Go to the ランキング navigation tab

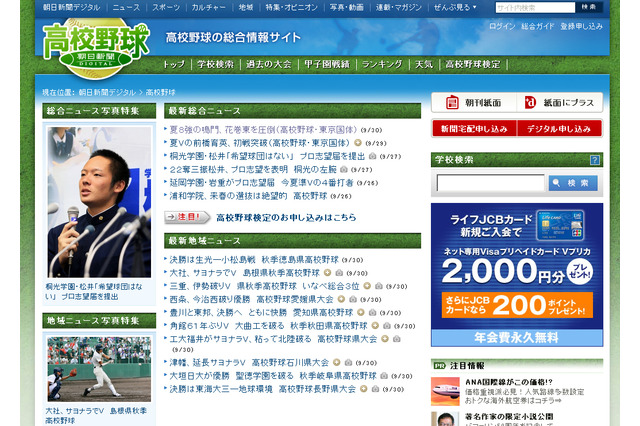pyautogui.click(x=381, y=64)
